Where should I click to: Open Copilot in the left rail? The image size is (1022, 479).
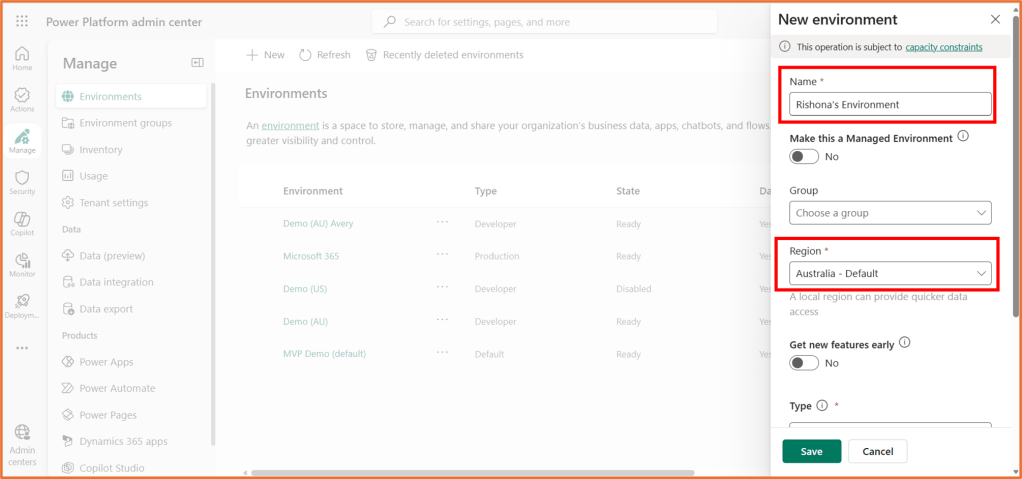22,224
